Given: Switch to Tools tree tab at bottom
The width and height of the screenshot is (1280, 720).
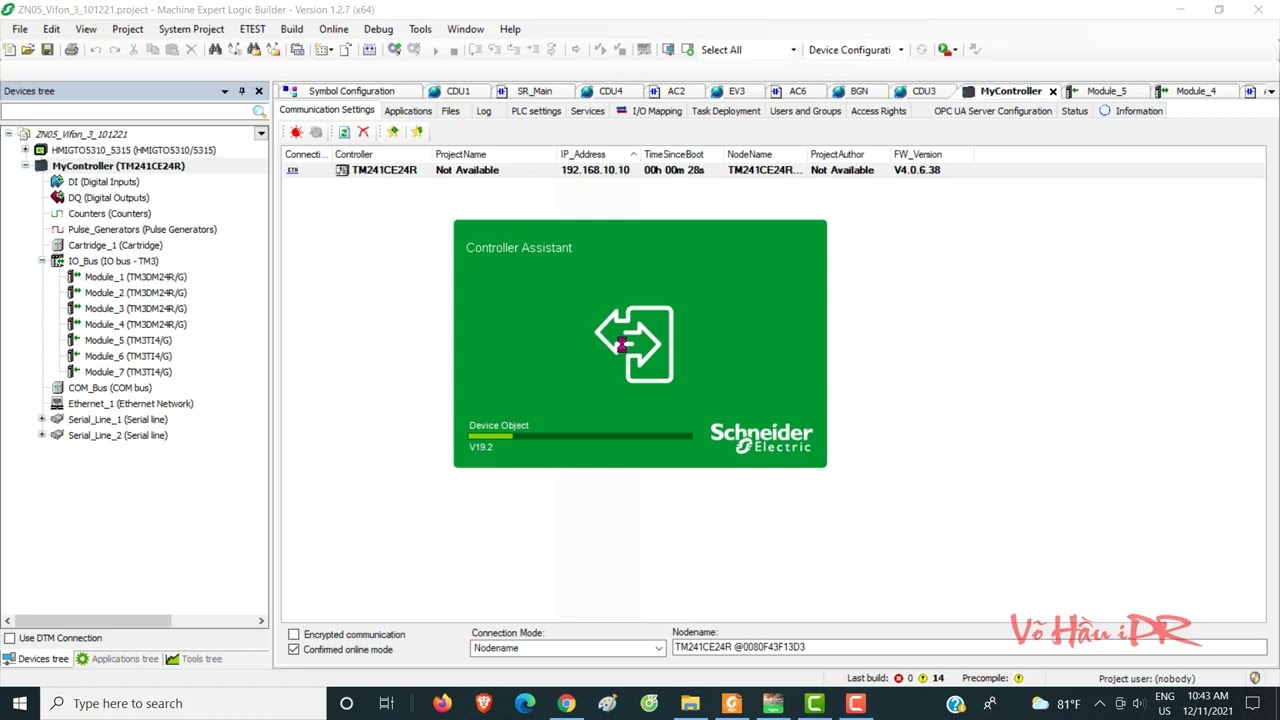Looking at the screenshot, I should (194, 659).
